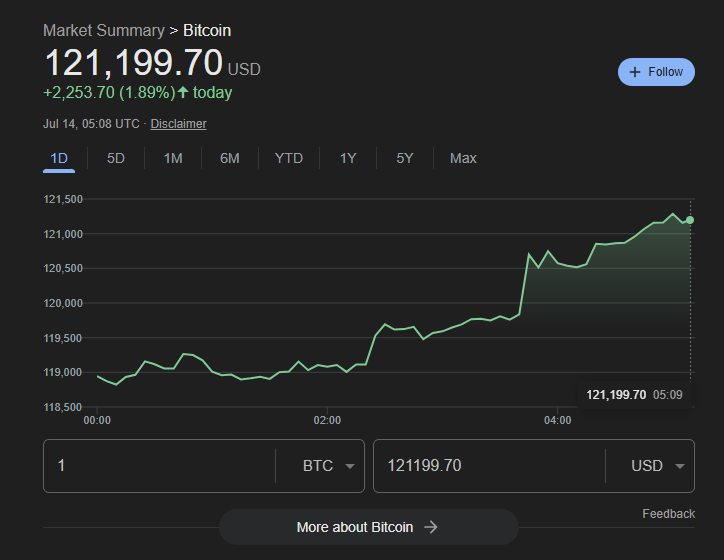The image size is (724, 560).
Task: Click the 00:00 x-axis time label
Action: [x=97, y=420]
